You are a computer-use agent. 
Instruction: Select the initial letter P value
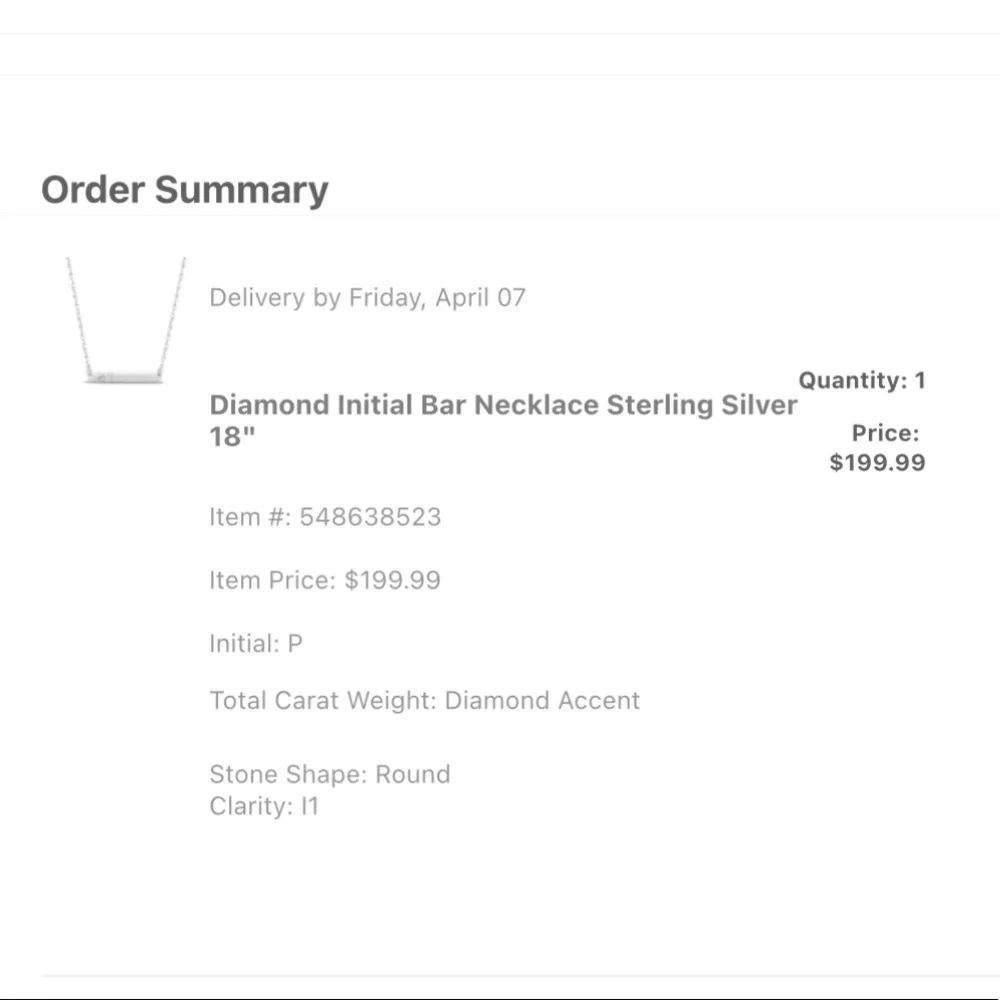coord(295,644)
